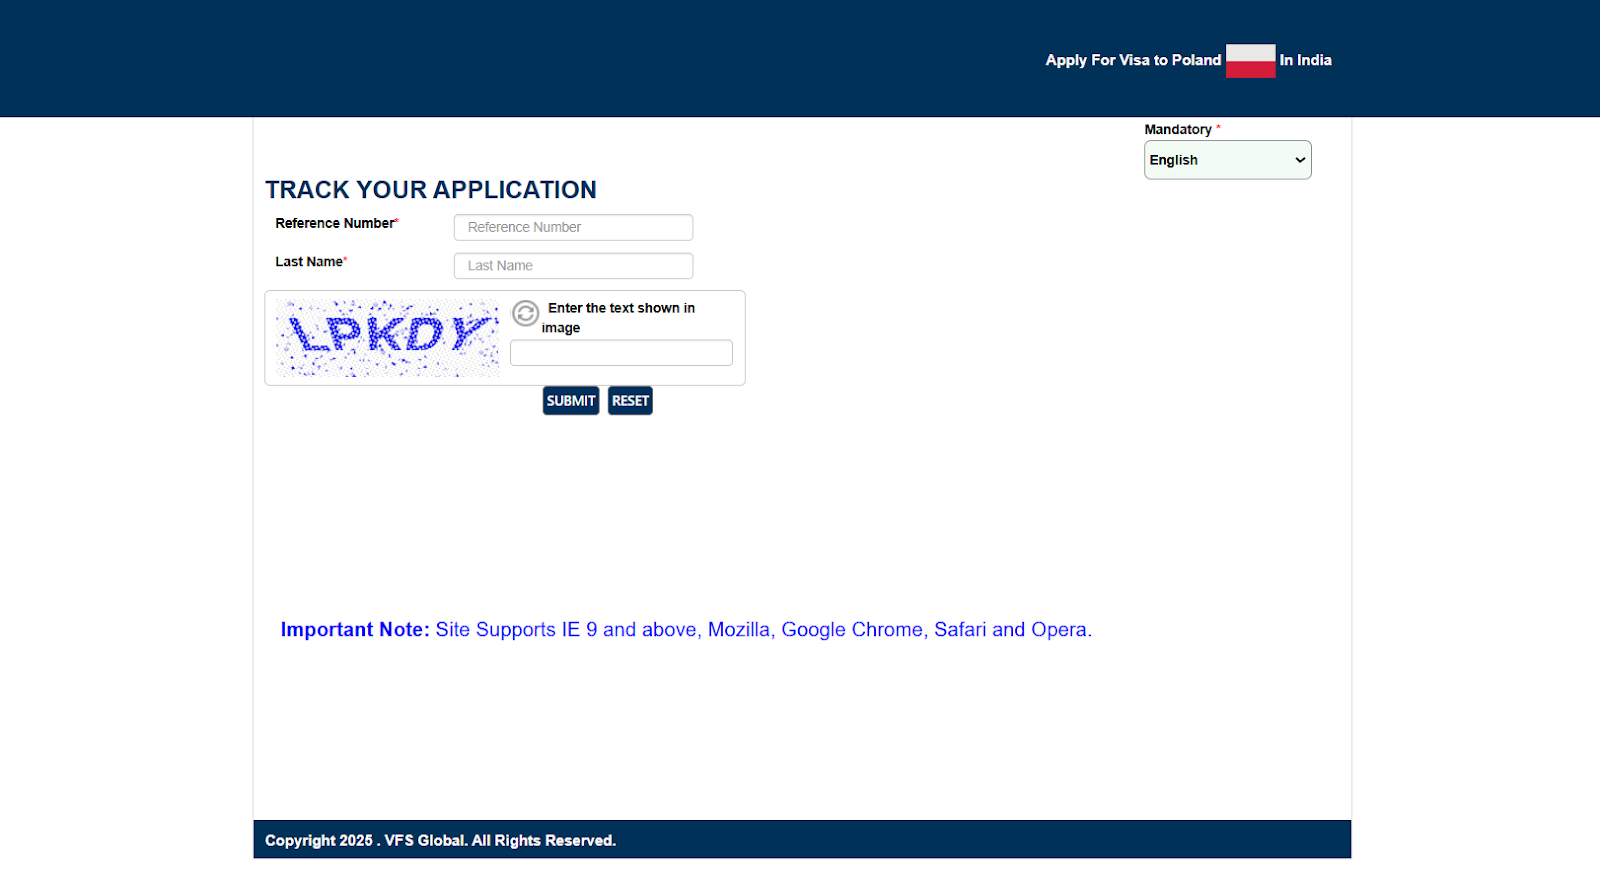
Task: Click the Enter the text shown in image label
Action: pos(618,318)
